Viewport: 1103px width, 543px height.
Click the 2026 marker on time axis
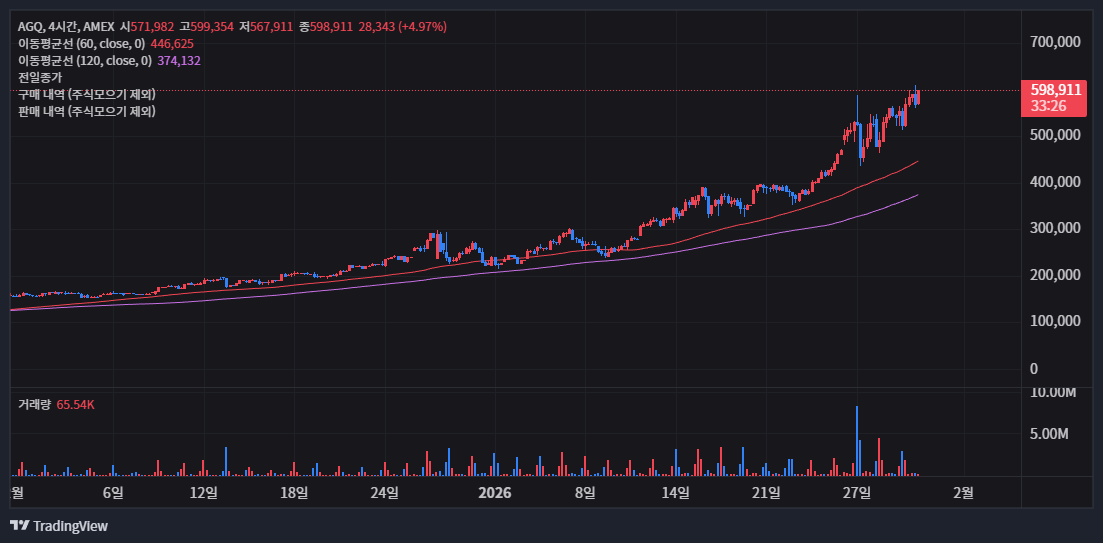pyautogui.click(x=495, y=492)
